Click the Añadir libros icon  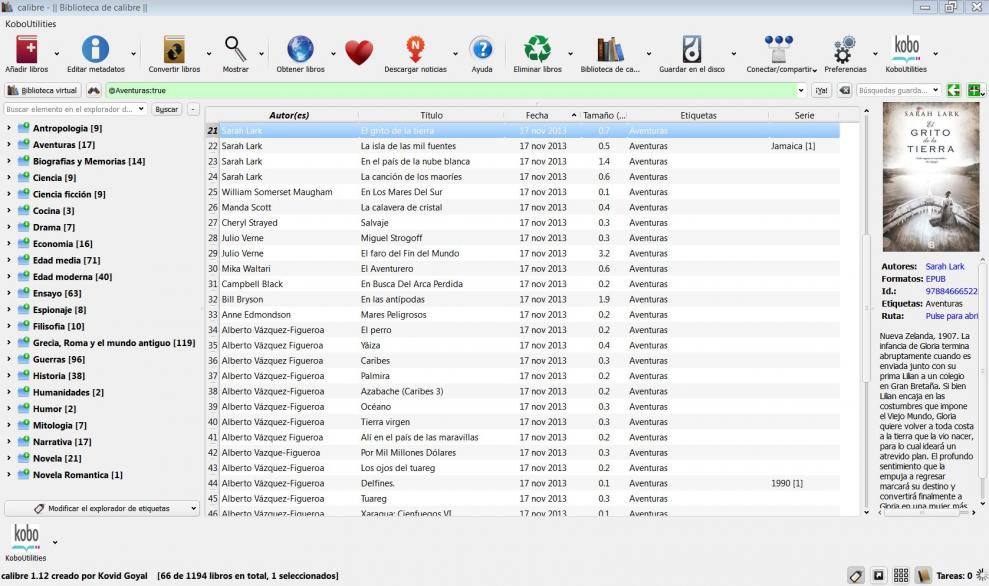(x=26, y=50)
